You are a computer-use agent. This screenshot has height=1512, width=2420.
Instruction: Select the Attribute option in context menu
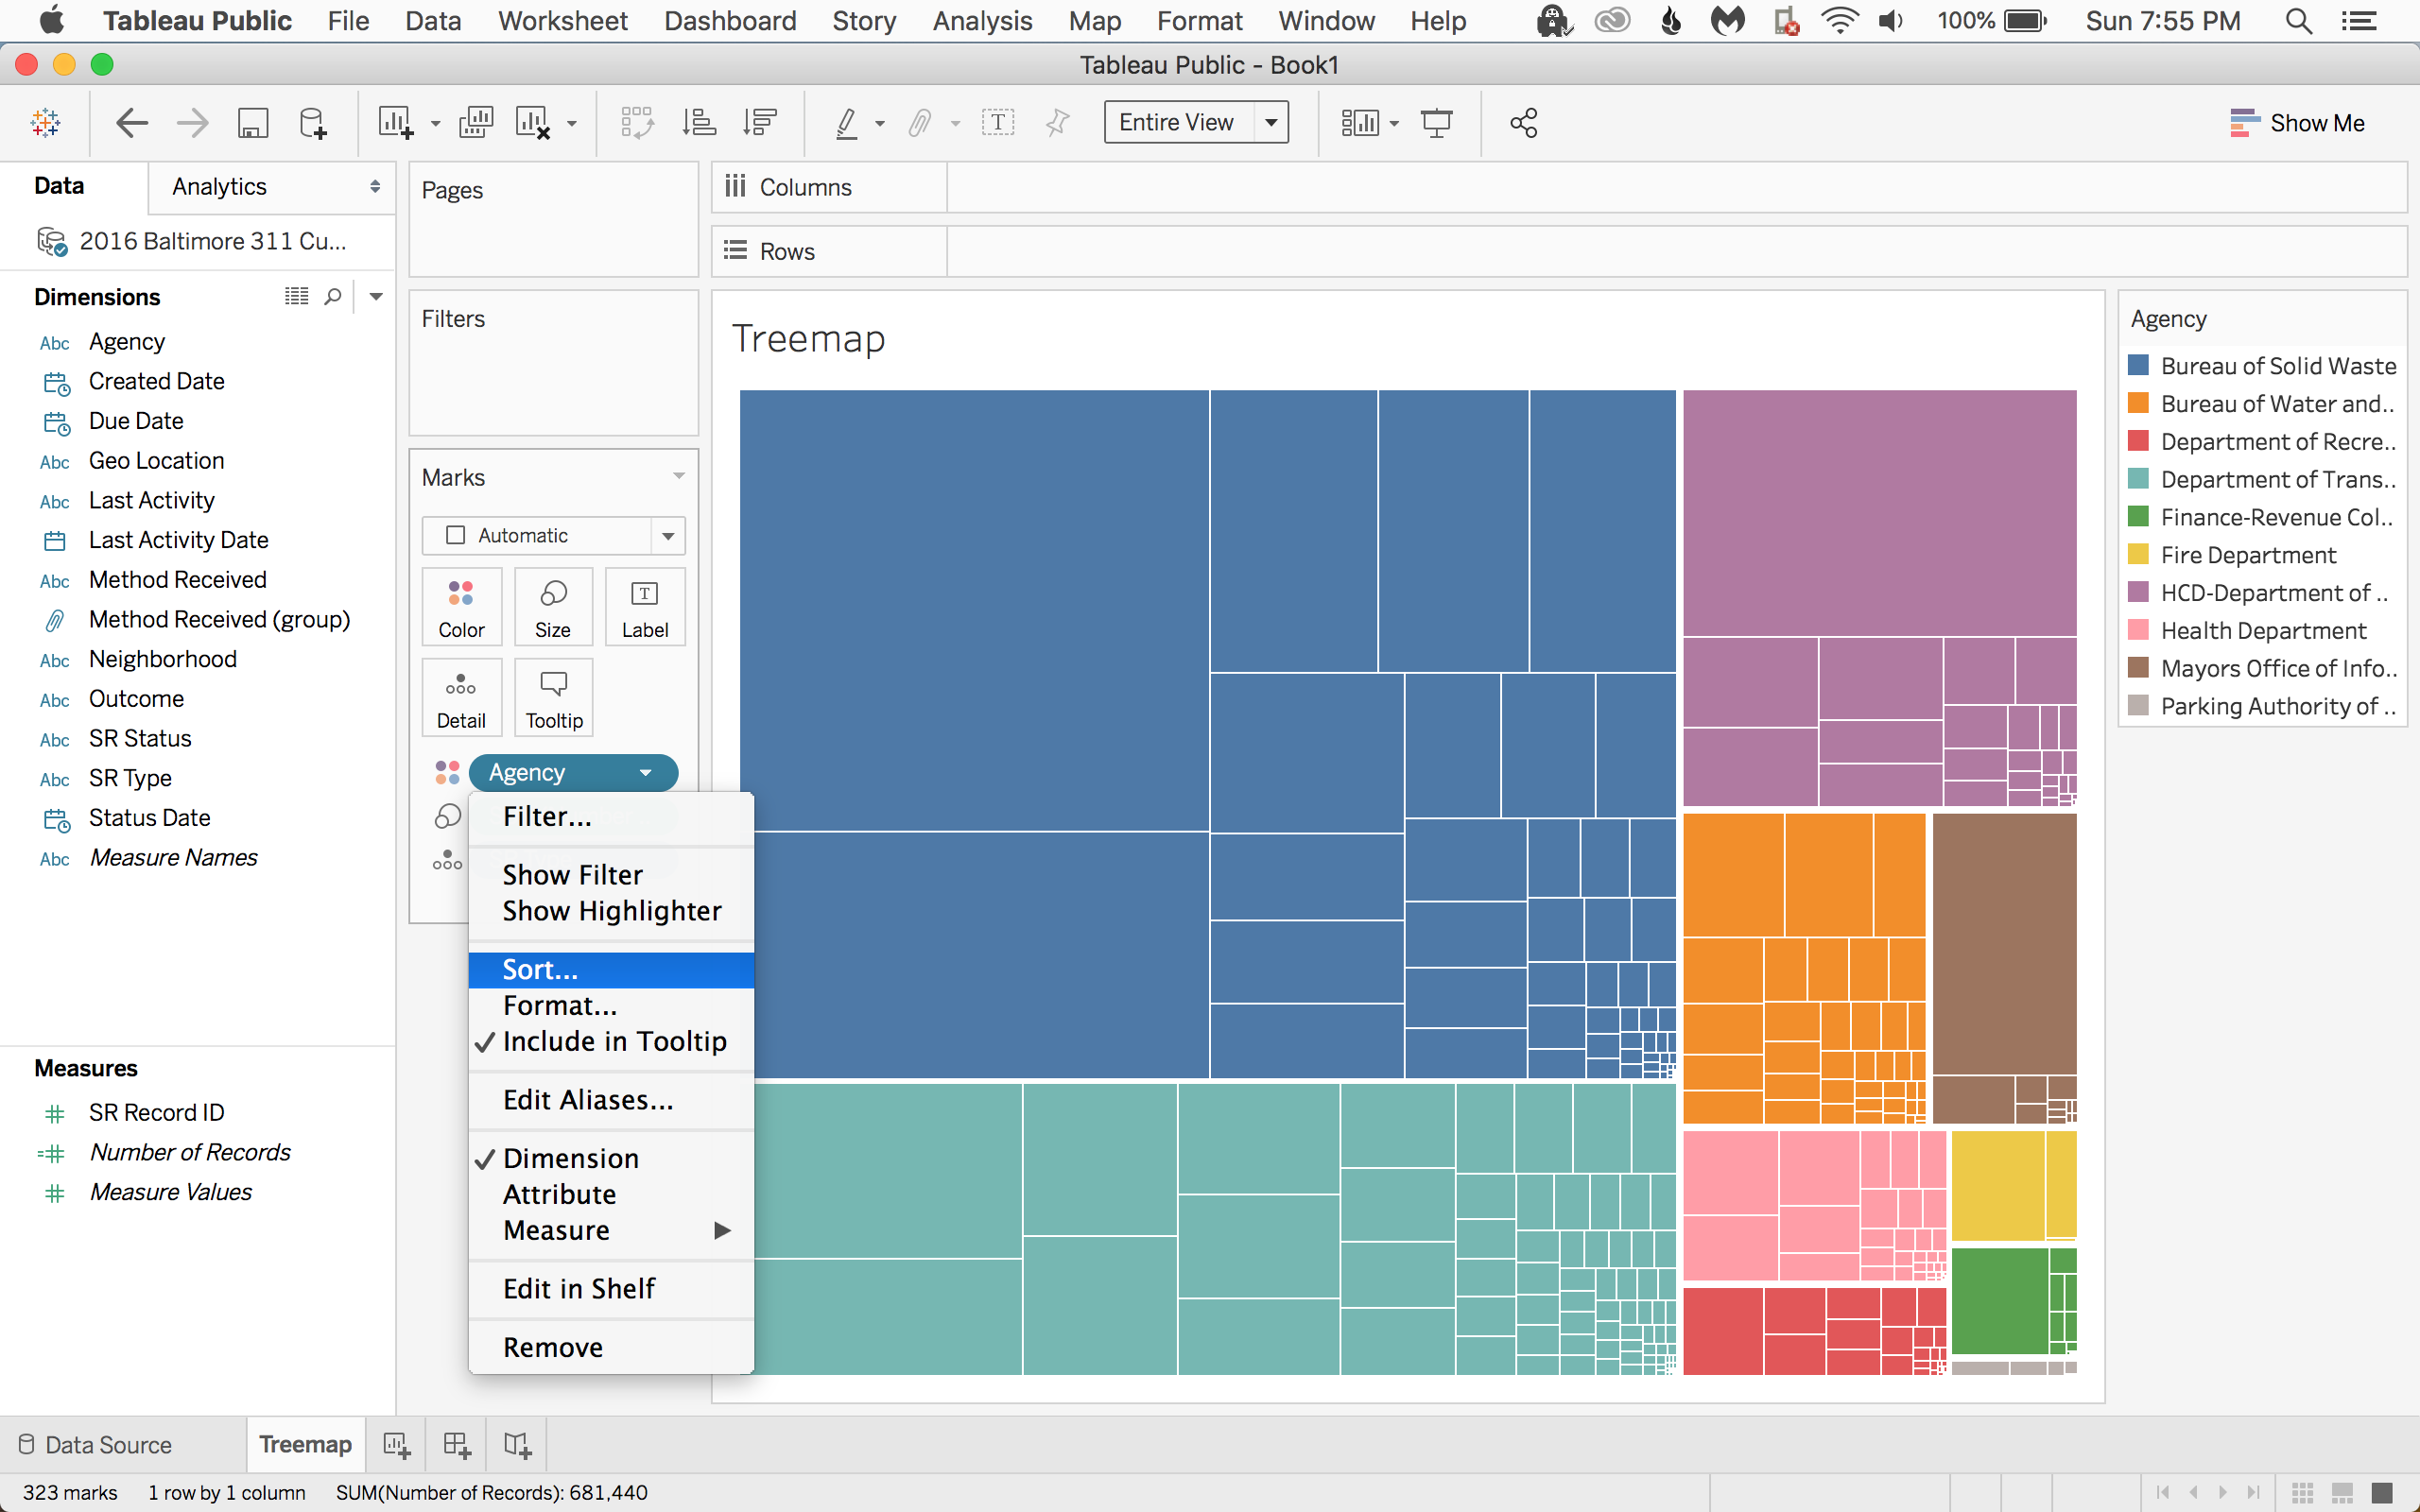click(x=611, y=1195)
